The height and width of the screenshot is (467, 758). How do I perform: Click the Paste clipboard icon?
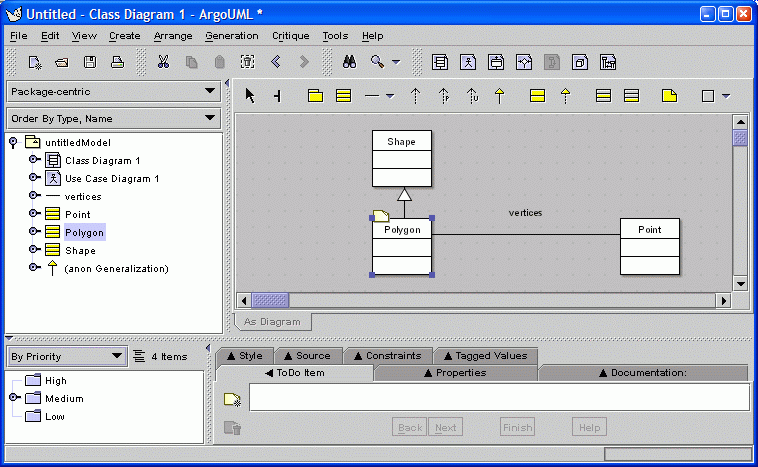tap(219, 62)
